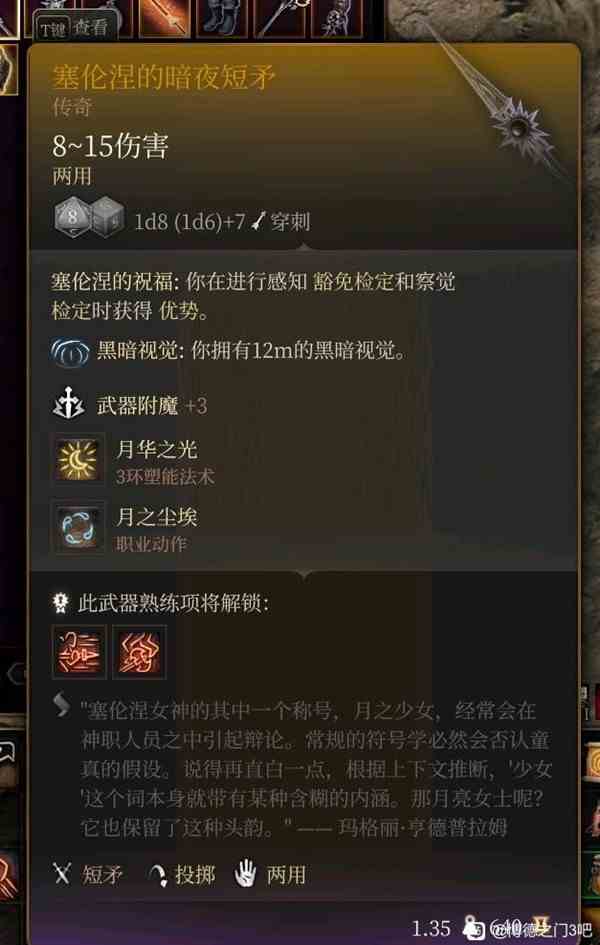Click the 投掷 thrown property icon
Screen dimensions: 600x945
point(158,875)
